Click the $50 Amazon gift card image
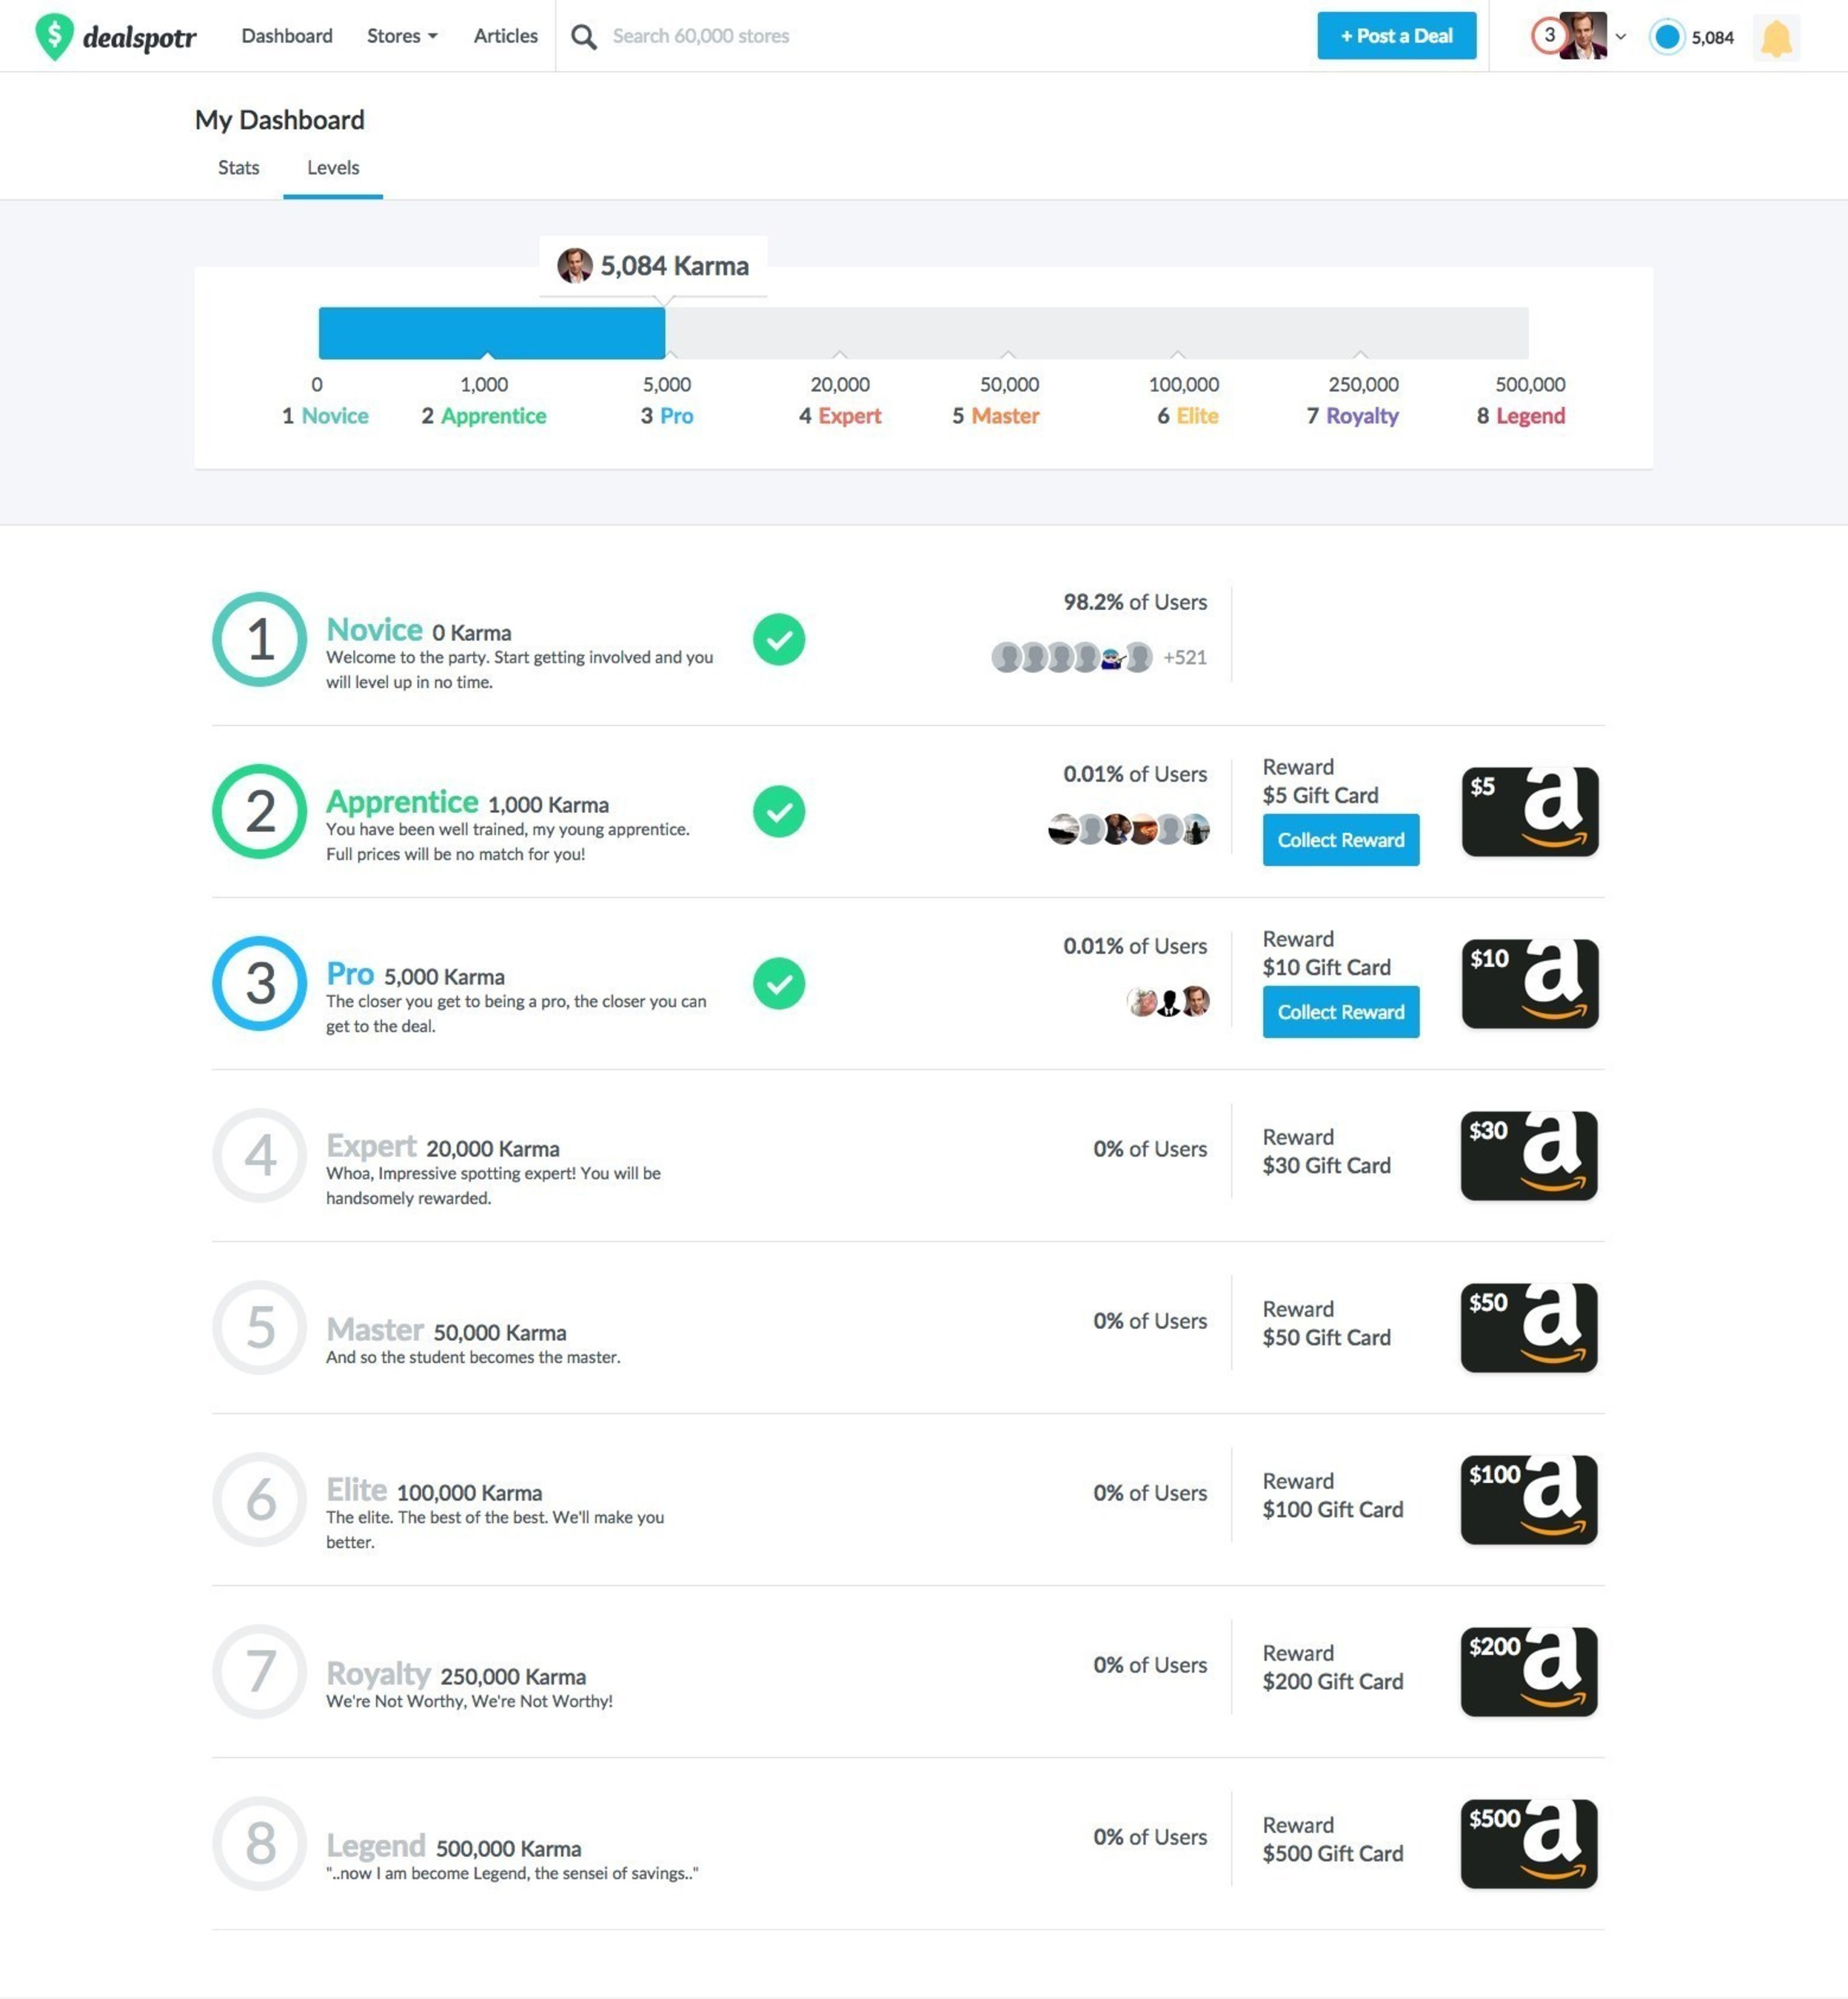The height and width of the screenshot is (1999, 1848). (x=1529, y=1327)
